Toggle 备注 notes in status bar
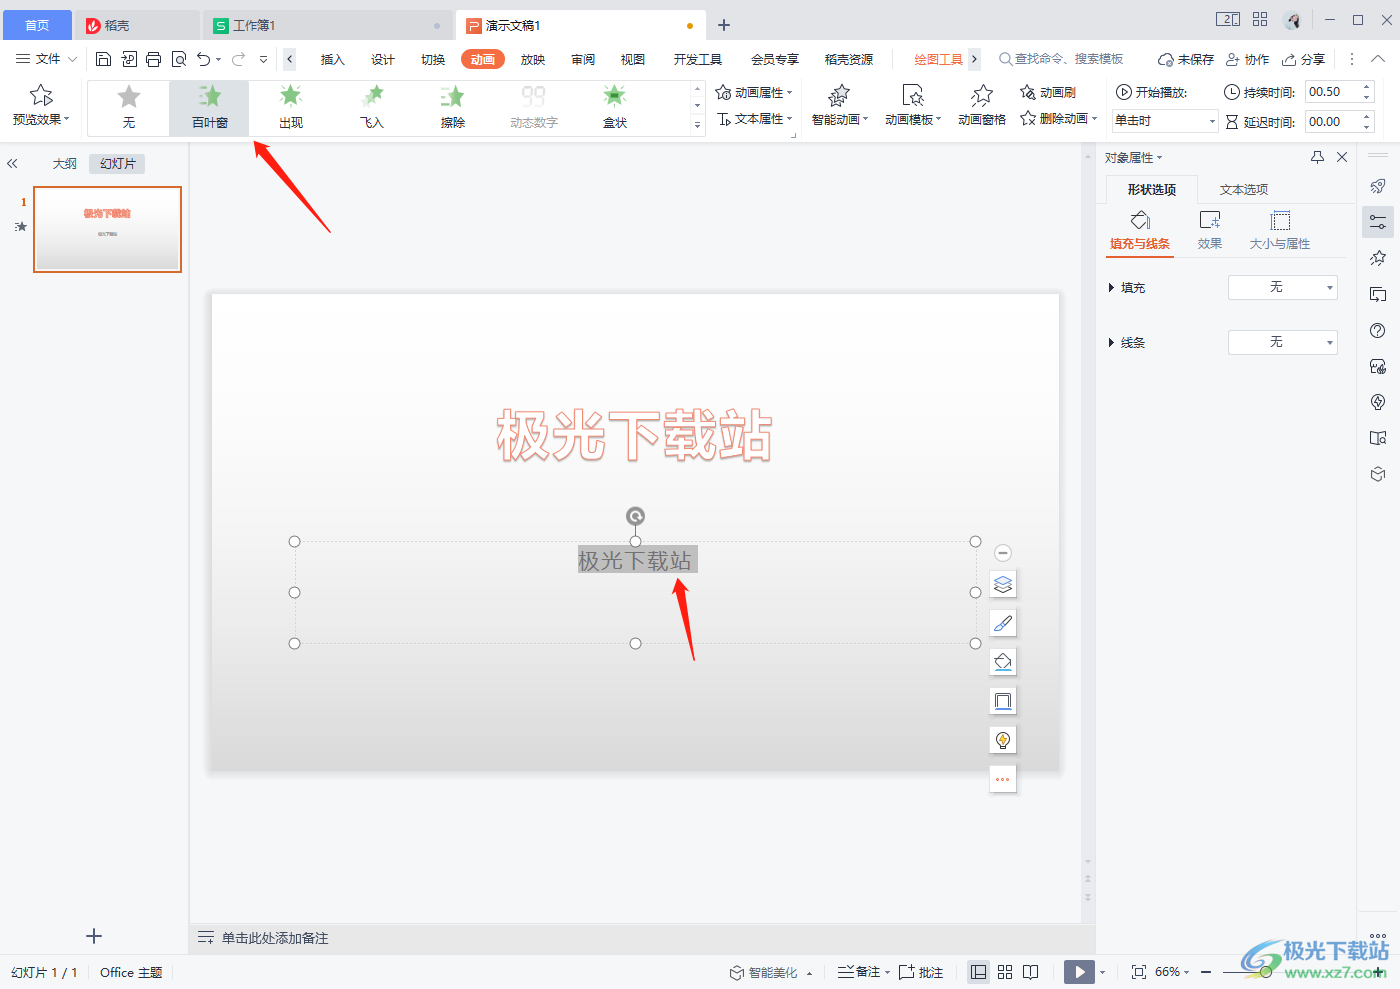Screen dimensions: 1400x989 [x=859, y=972]
